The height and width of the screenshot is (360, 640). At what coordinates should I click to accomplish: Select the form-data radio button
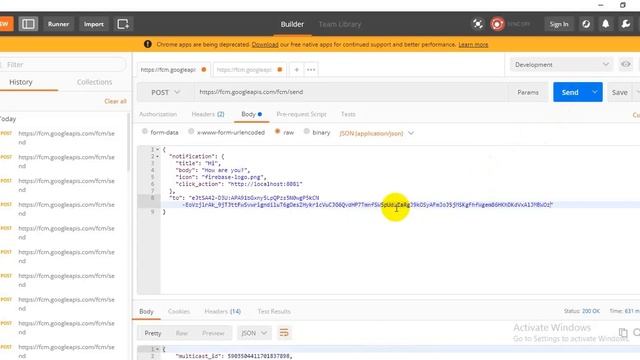pos(145,132)
